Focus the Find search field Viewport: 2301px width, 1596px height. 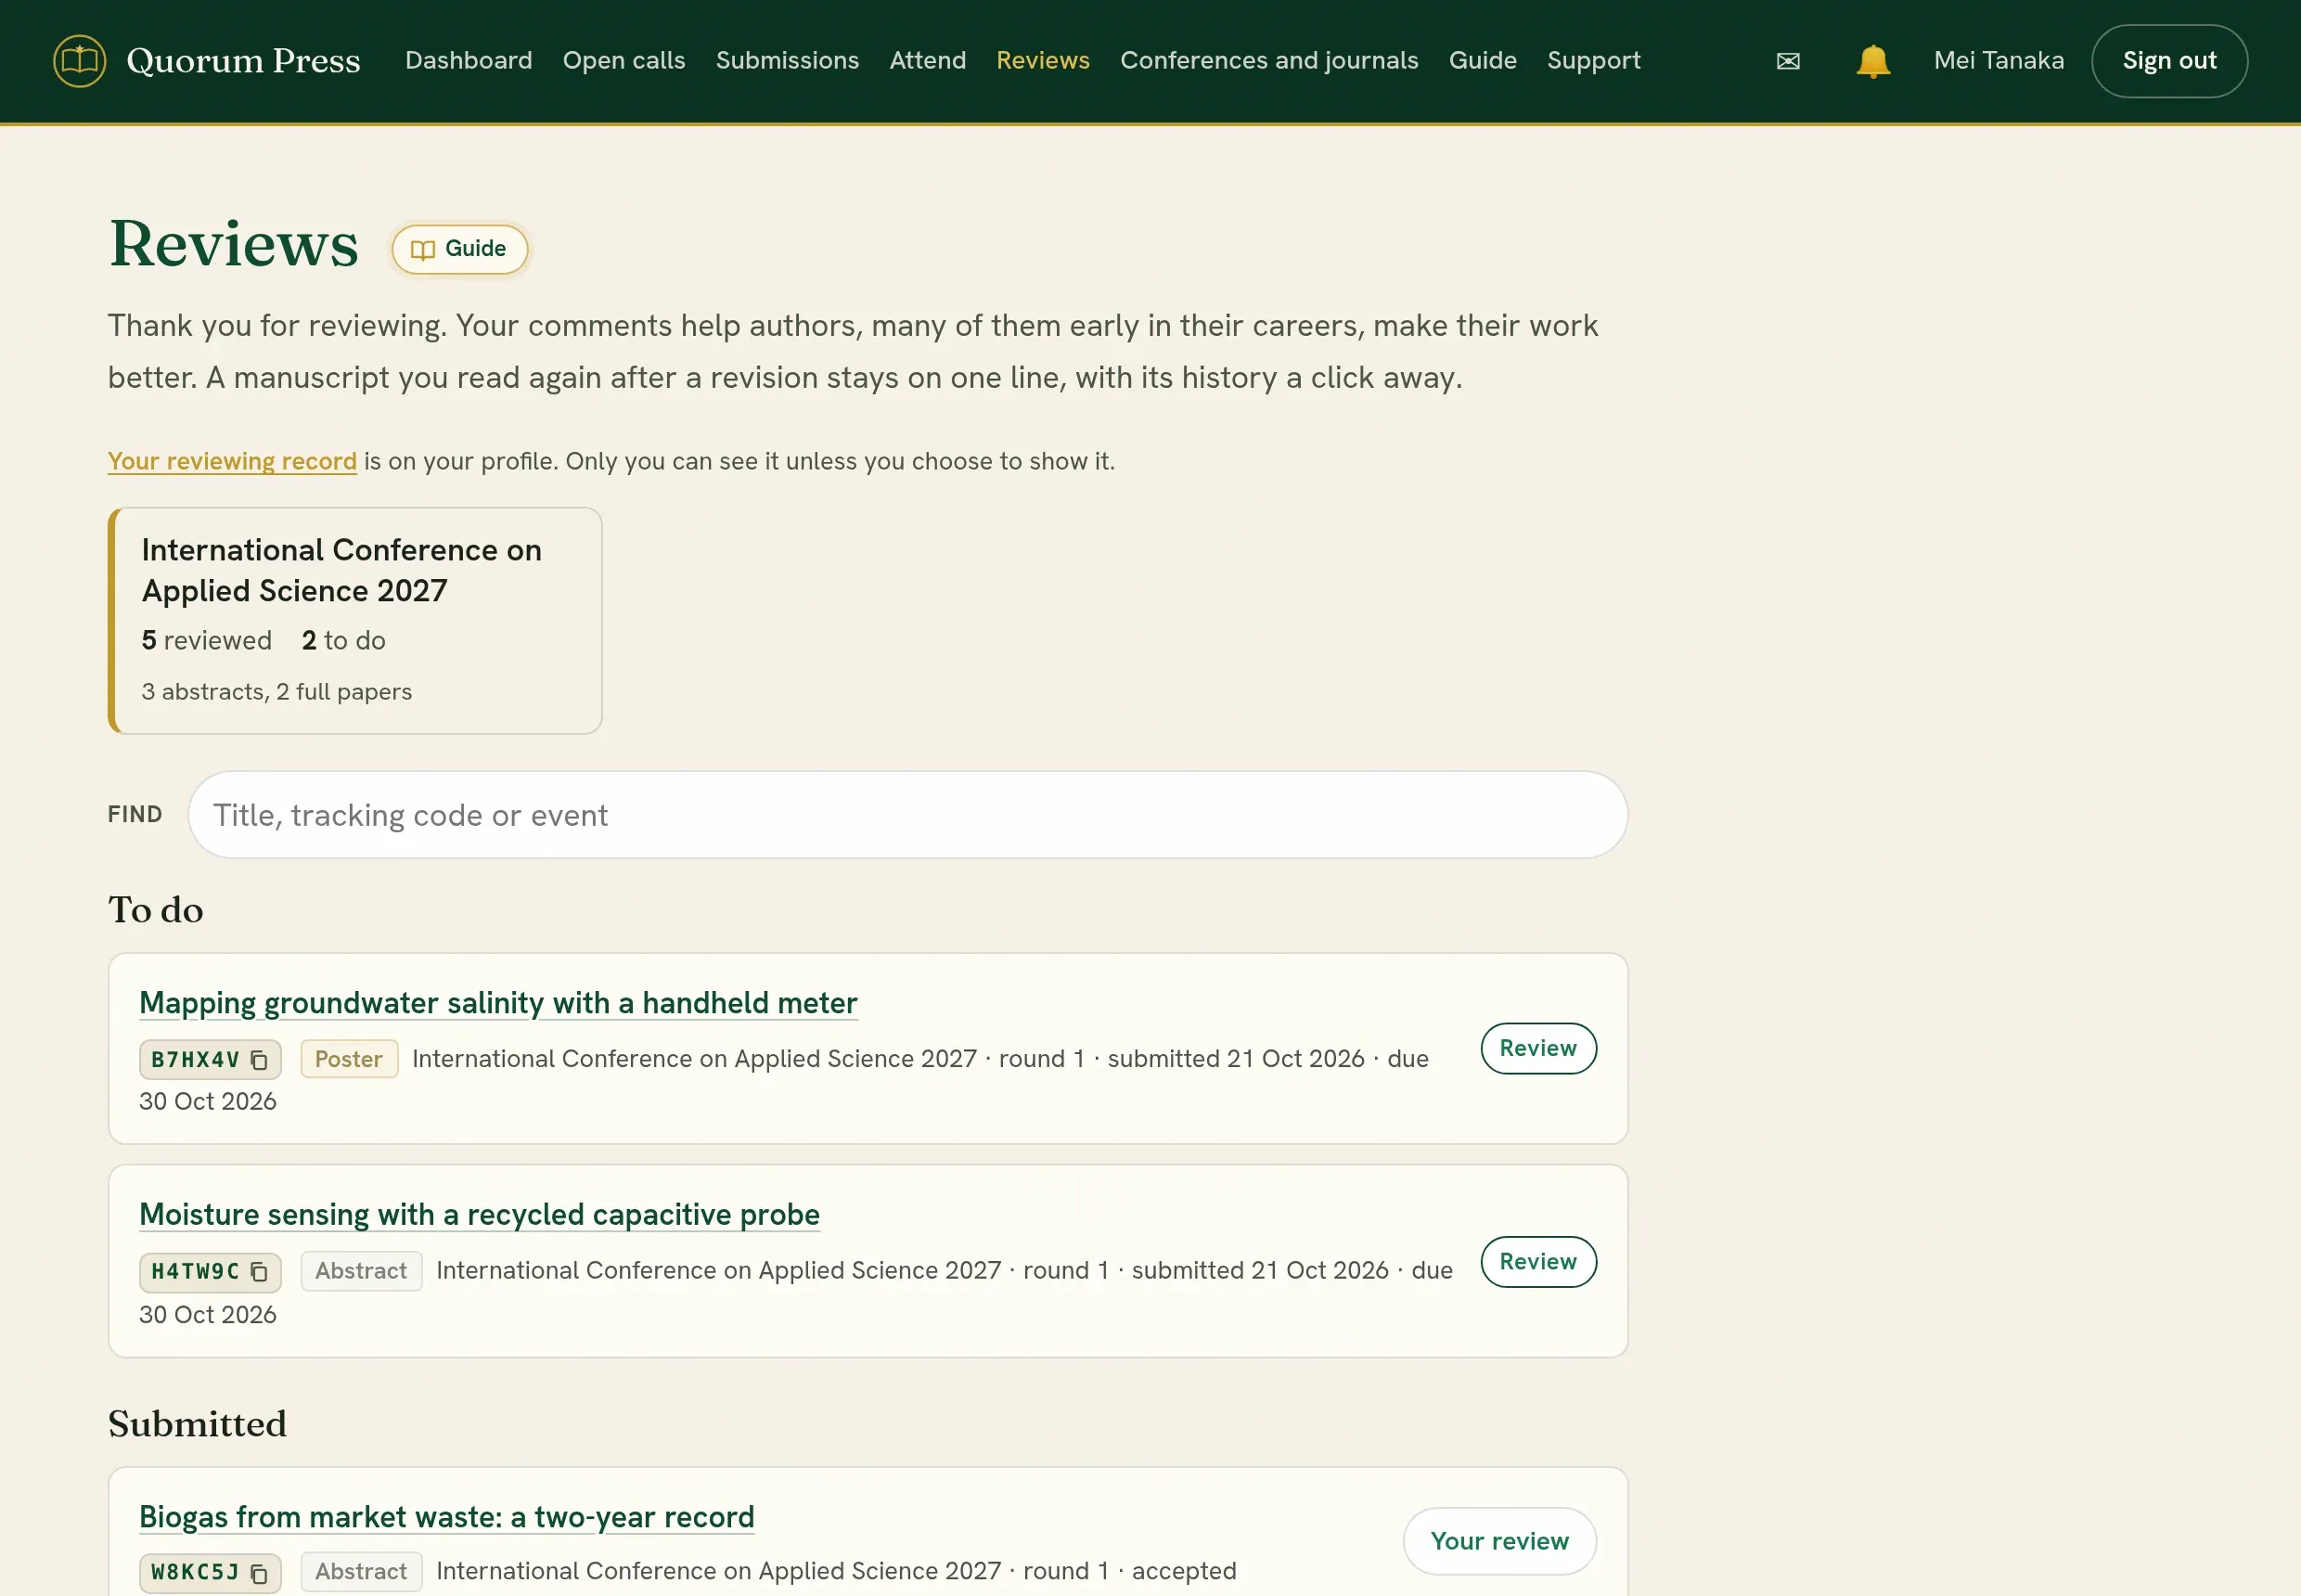(907, 815)
